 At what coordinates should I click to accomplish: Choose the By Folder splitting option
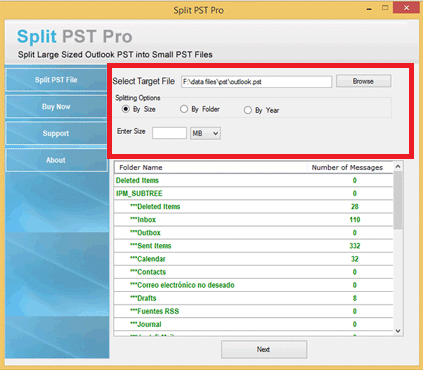(184, 109)
